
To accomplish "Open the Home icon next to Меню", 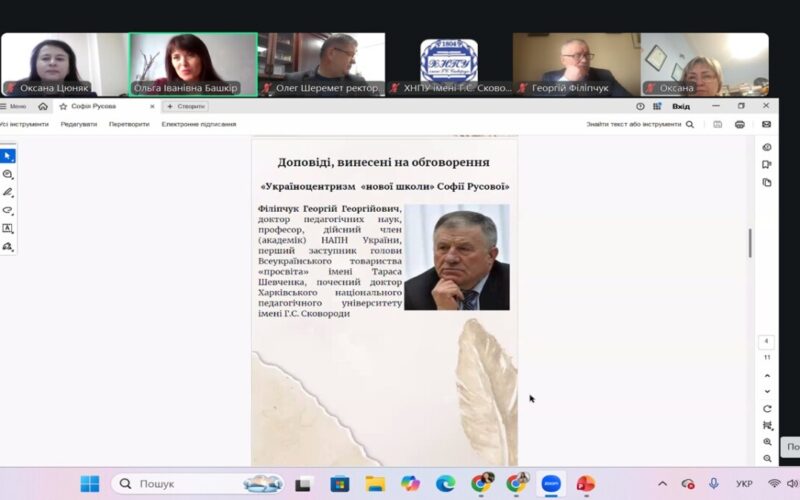I will tap(43, 106).
